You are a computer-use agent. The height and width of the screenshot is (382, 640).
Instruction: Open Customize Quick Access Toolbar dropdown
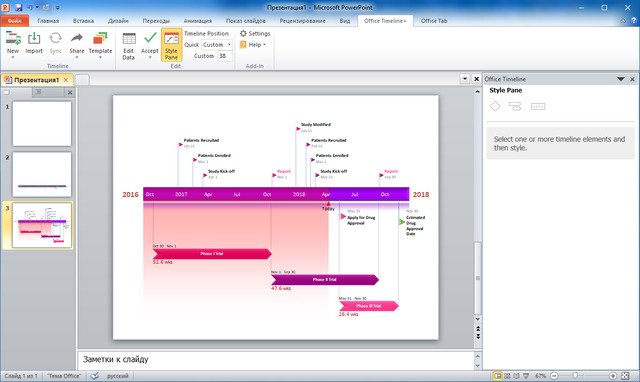(58, 7)
